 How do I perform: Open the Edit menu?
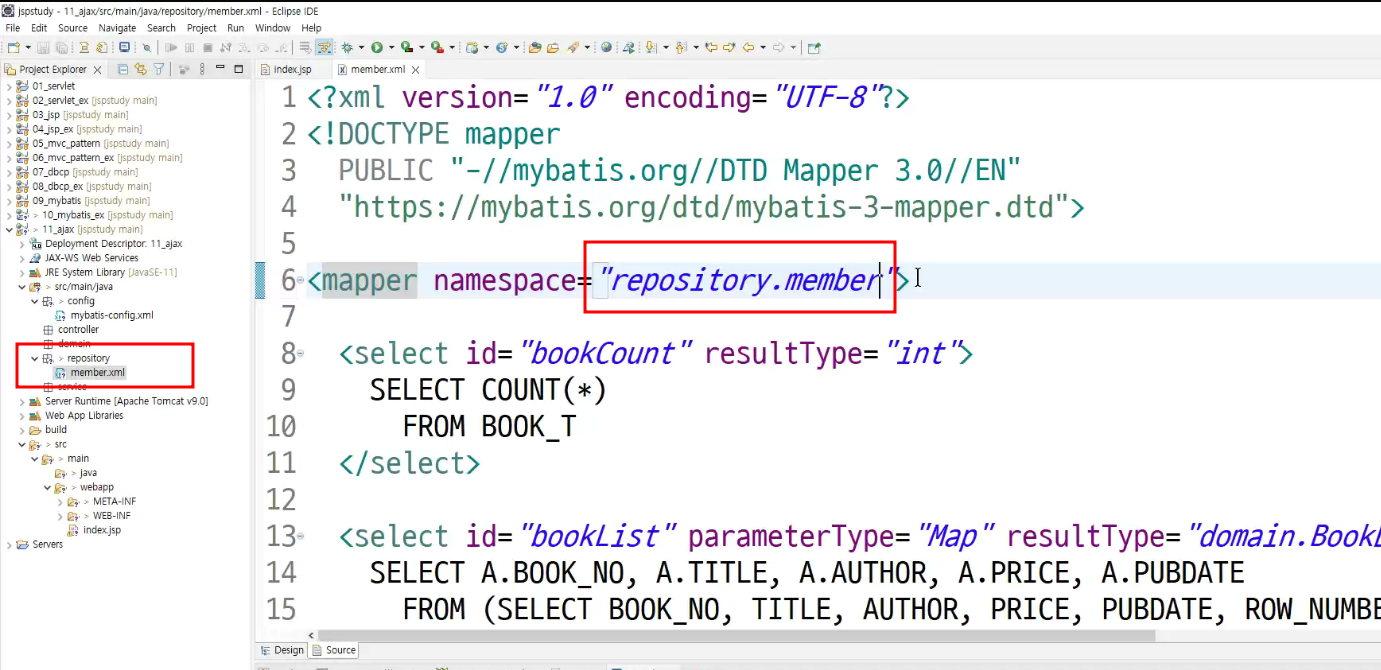pyautogui.click(x=39, y=28)
